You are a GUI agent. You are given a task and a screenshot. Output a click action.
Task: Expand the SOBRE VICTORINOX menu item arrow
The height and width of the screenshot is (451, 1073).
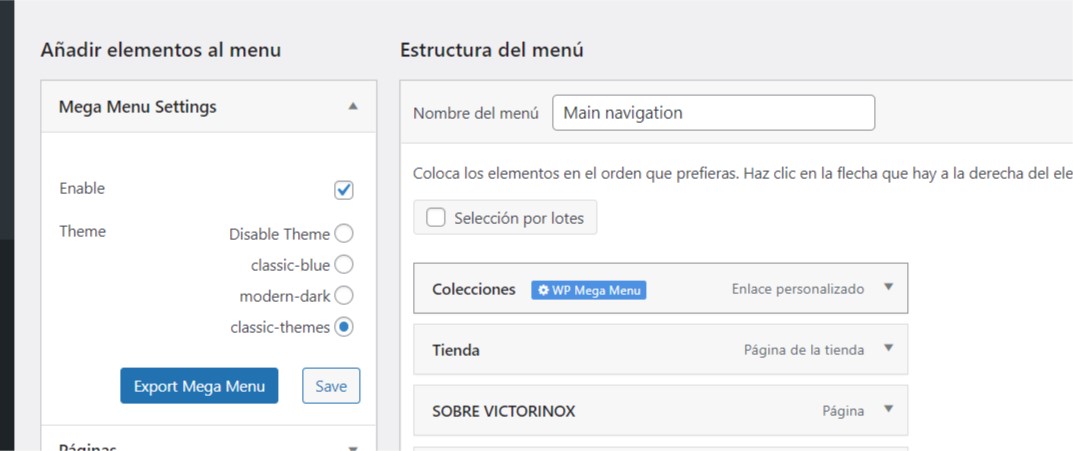click(888, 409)
